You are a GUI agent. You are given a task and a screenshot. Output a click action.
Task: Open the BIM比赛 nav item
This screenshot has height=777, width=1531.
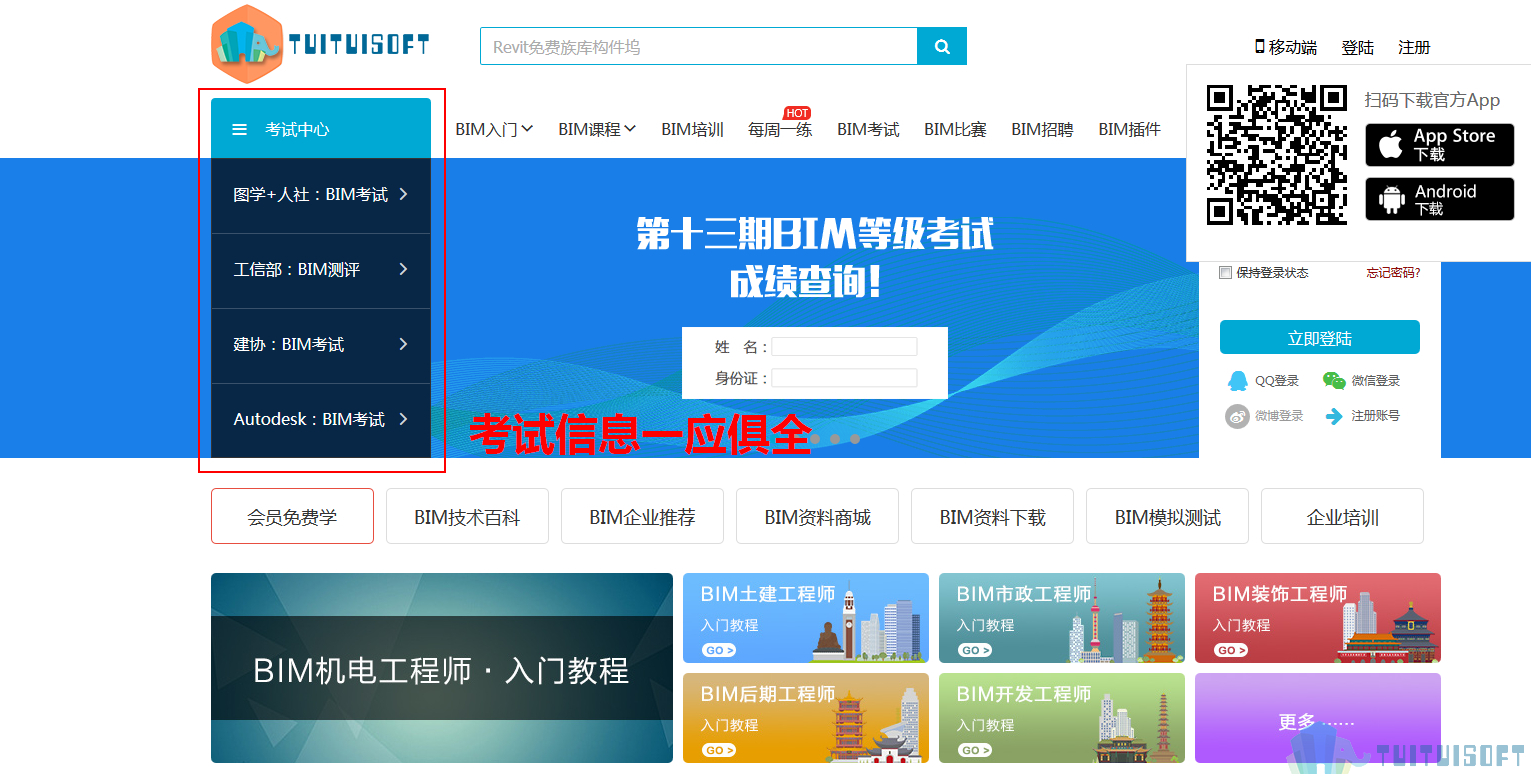click(955, 129)
